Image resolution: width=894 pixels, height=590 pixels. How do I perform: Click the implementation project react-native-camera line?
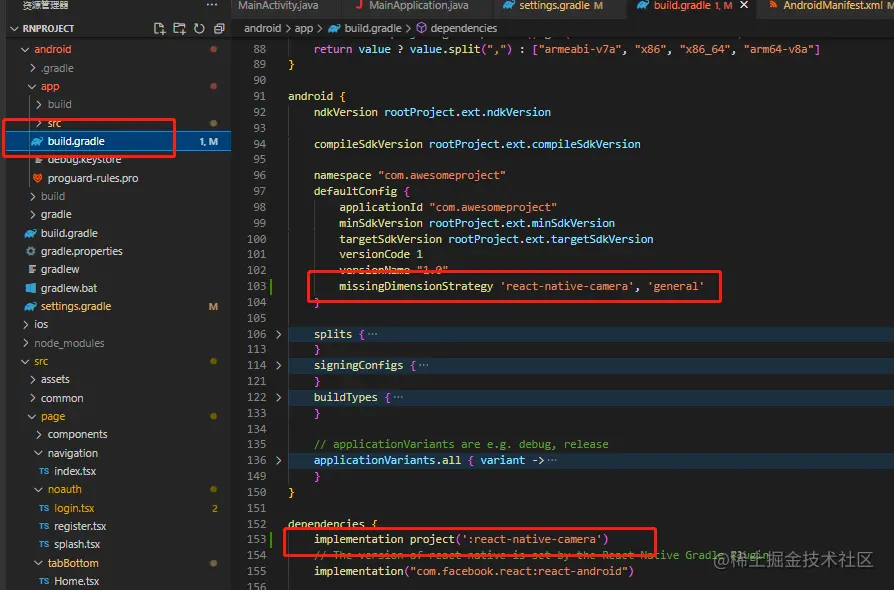coord(461,539)
